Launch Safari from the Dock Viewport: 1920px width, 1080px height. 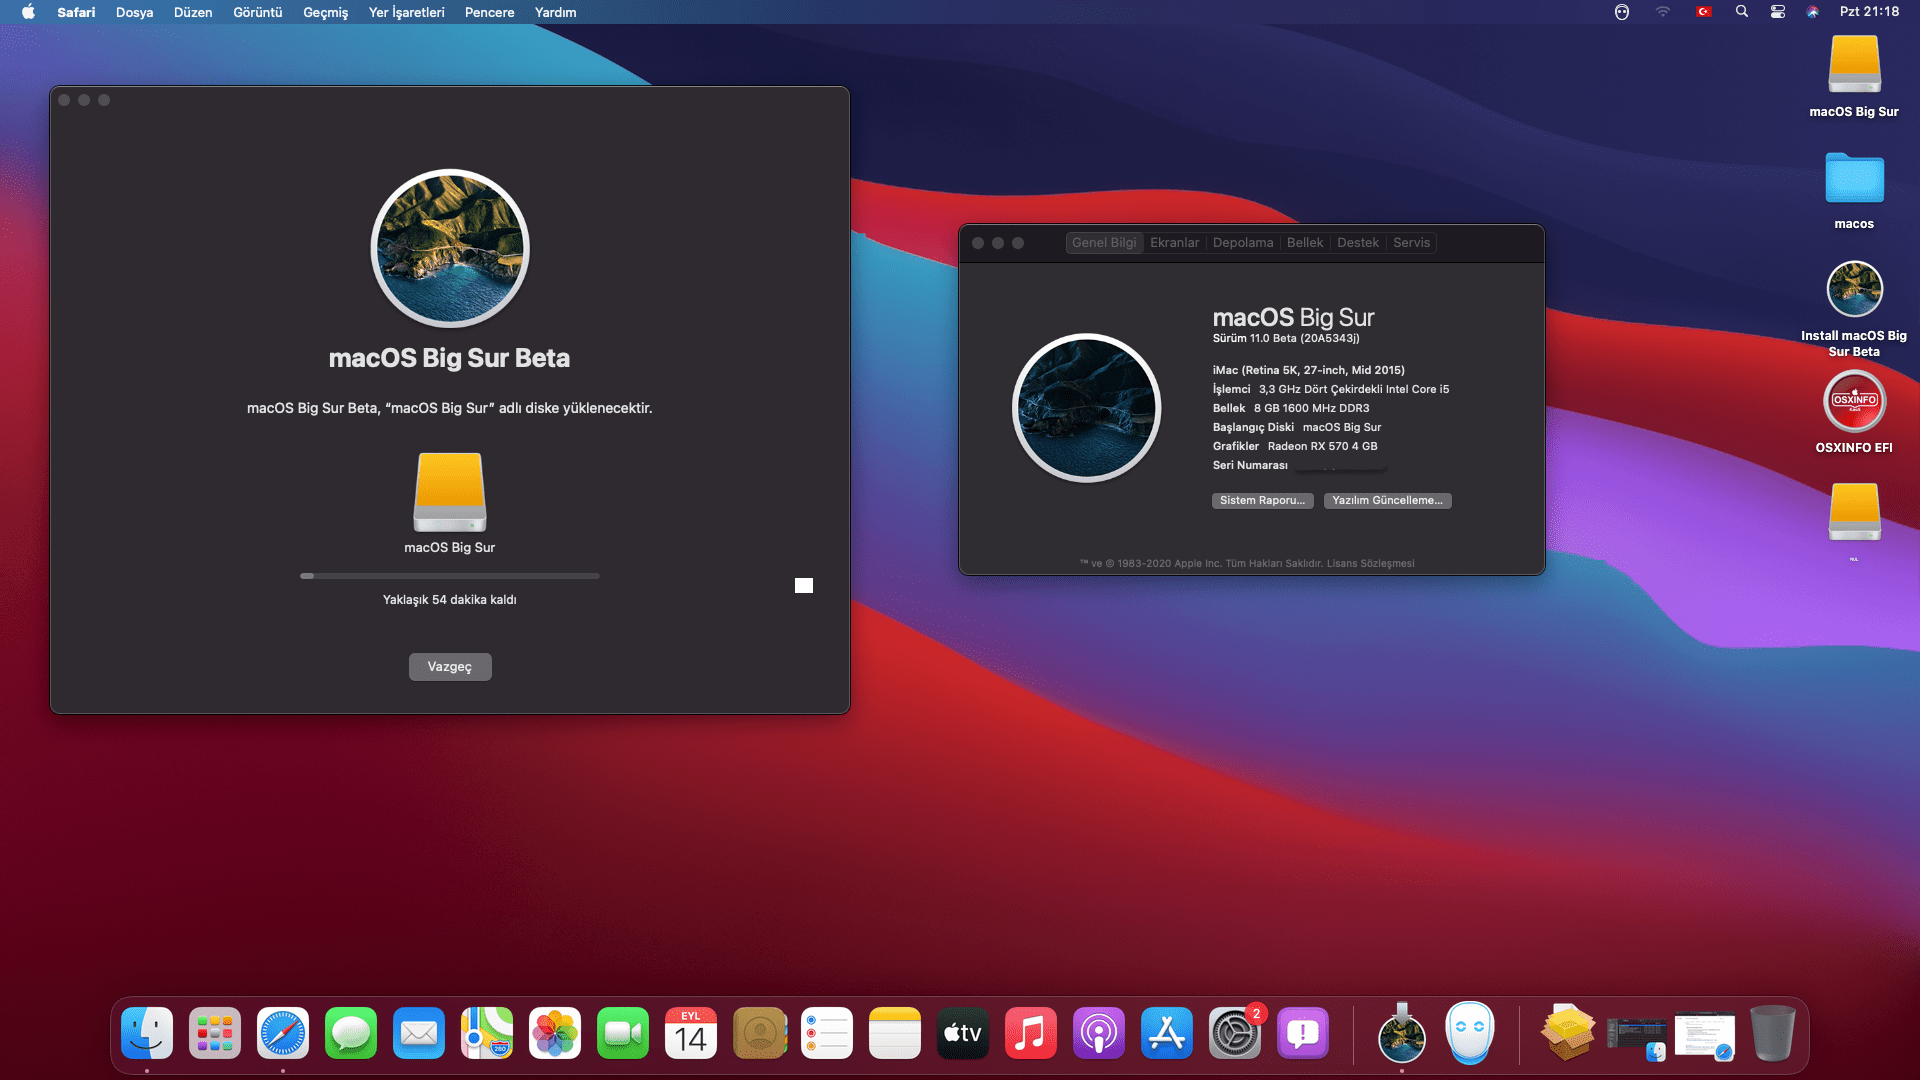pyautogui.click(x=283, y=1033)
